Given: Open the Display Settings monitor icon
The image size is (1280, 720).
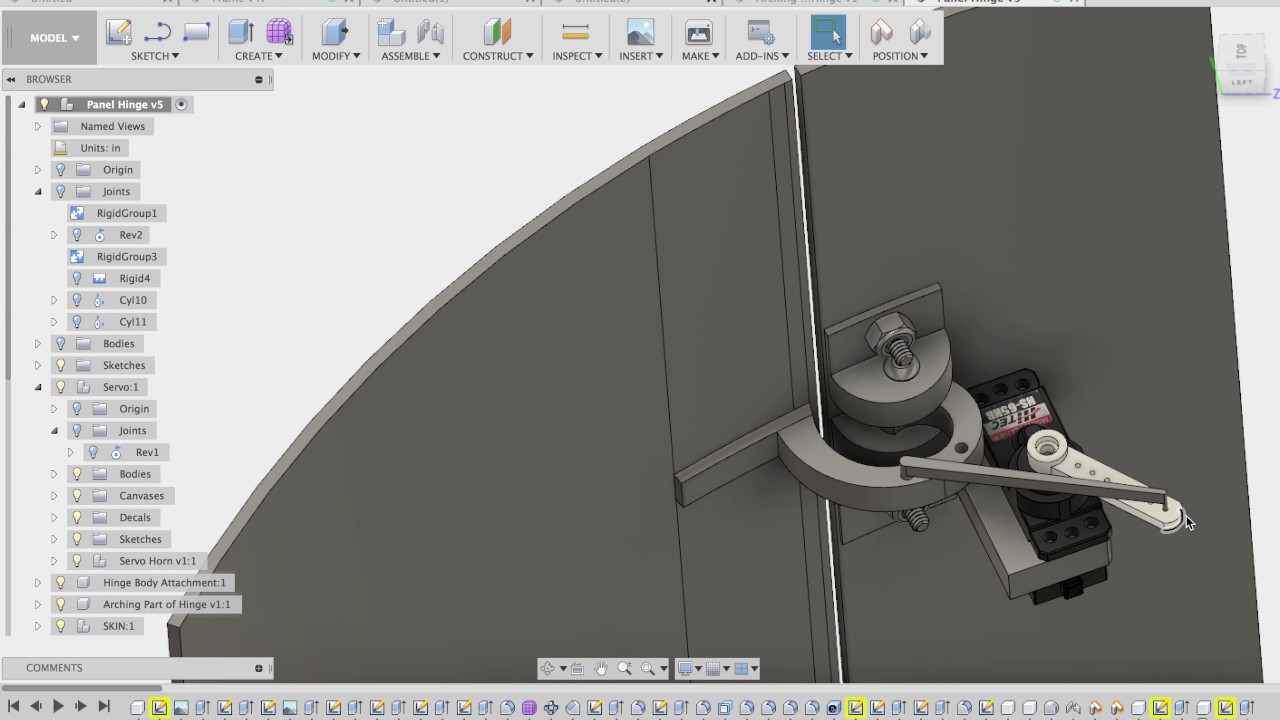Looking at the screenshot, I should [x=685, y=668].
